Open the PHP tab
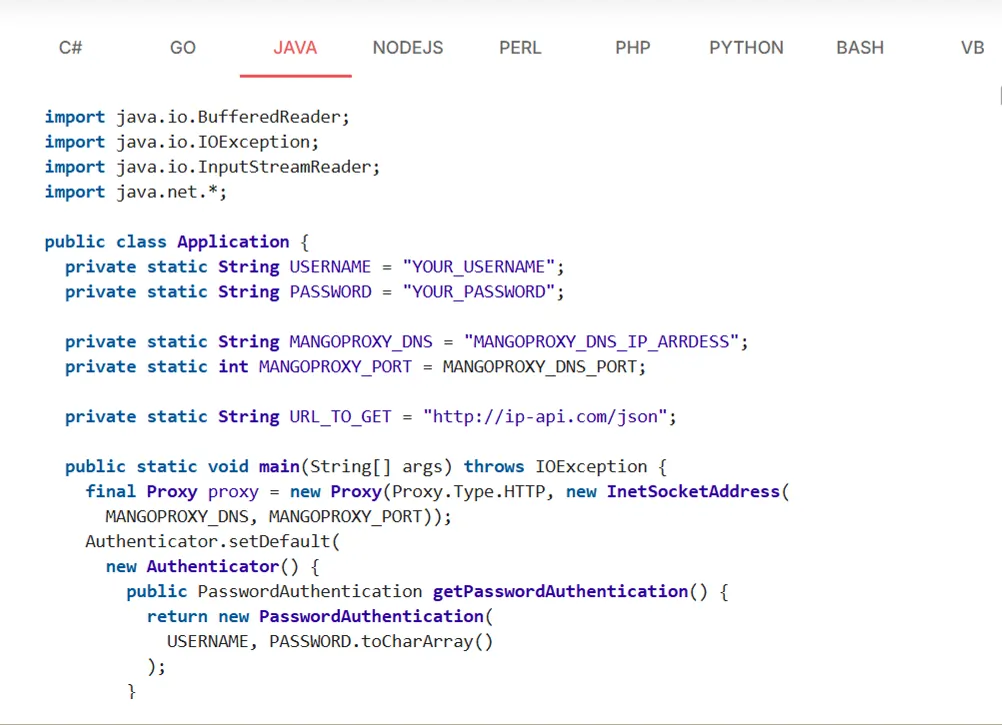 (x=632, y=47)
